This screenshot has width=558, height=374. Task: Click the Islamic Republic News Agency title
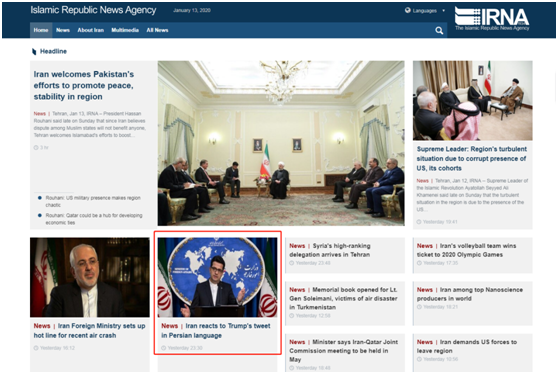93,10
